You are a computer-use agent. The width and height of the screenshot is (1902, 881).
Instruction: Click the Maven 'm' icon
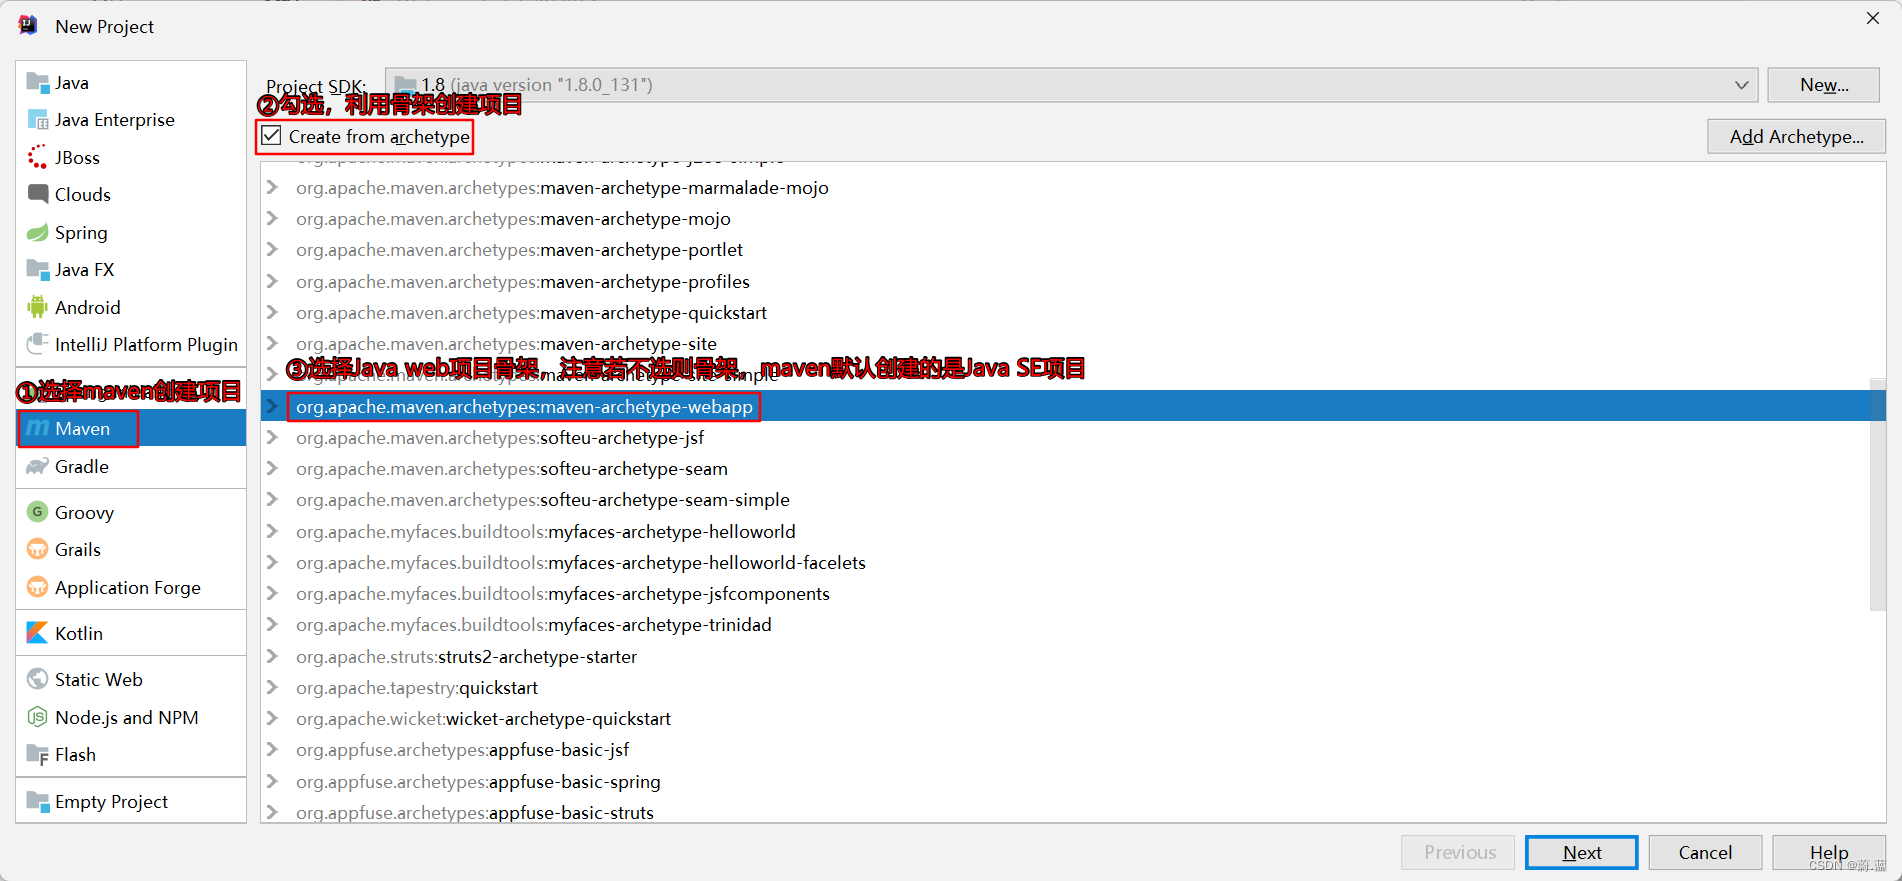coord(38,428)
